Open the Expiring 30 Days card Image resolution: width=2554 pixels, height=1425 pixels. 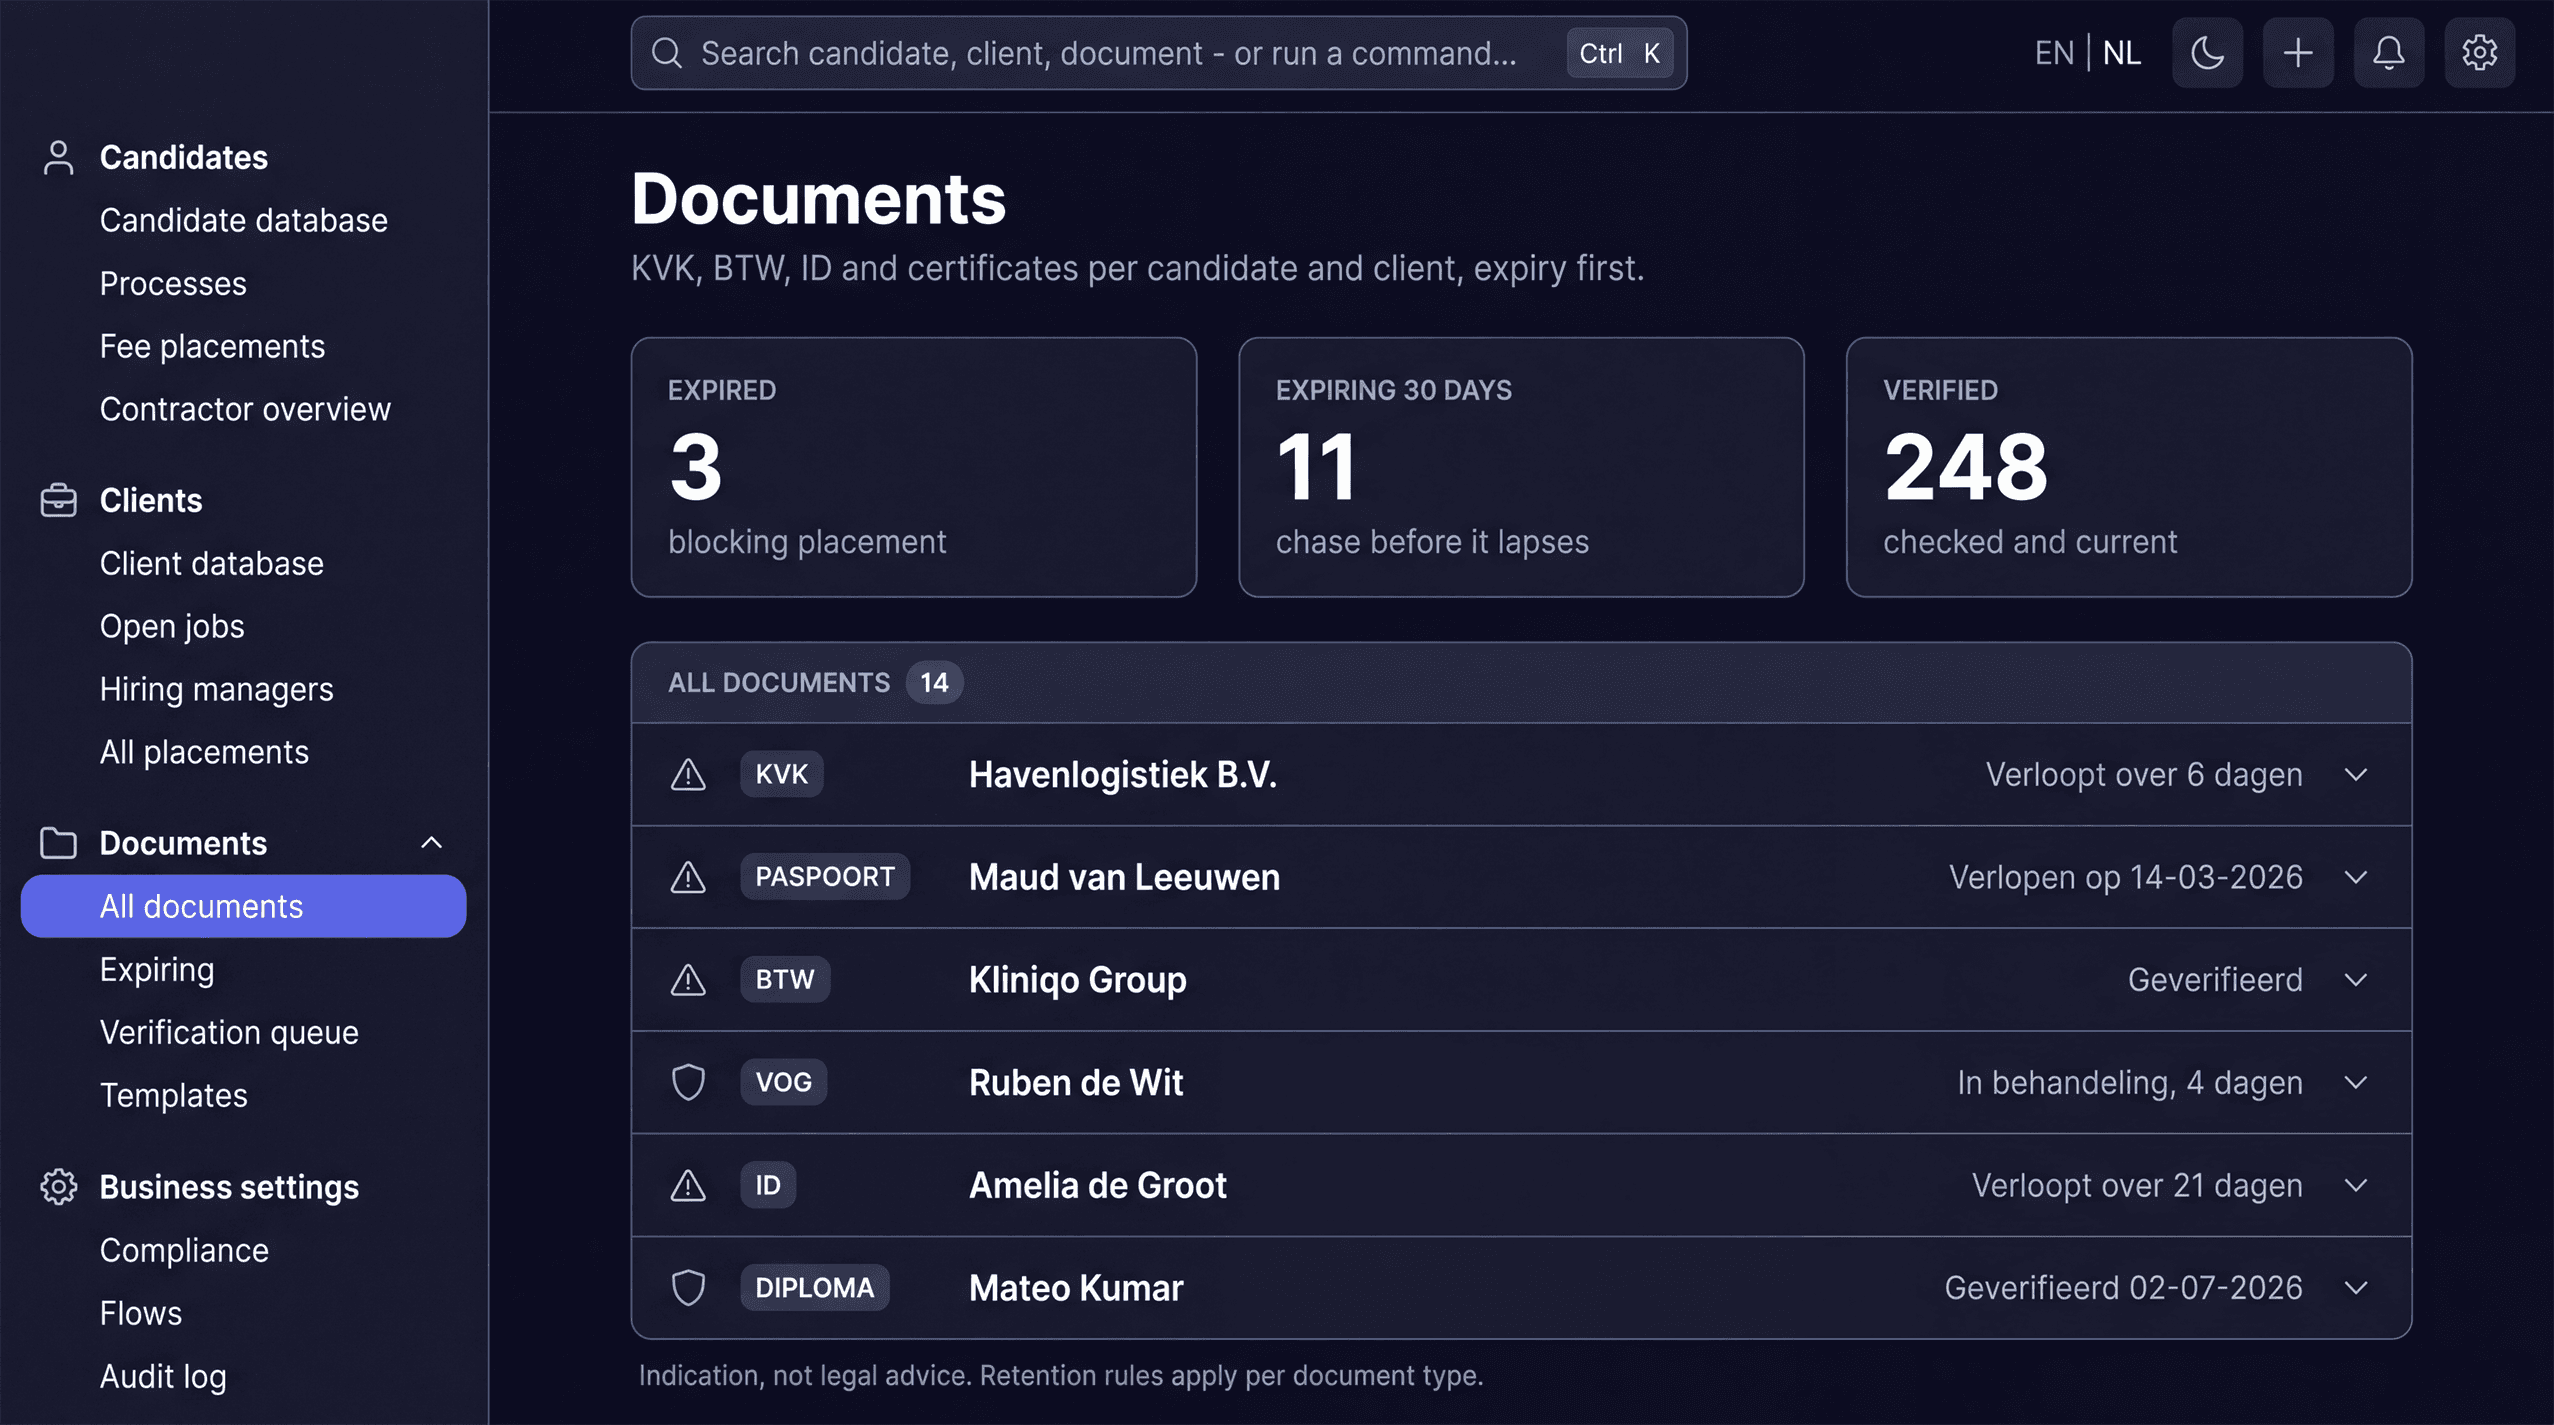1521,467
